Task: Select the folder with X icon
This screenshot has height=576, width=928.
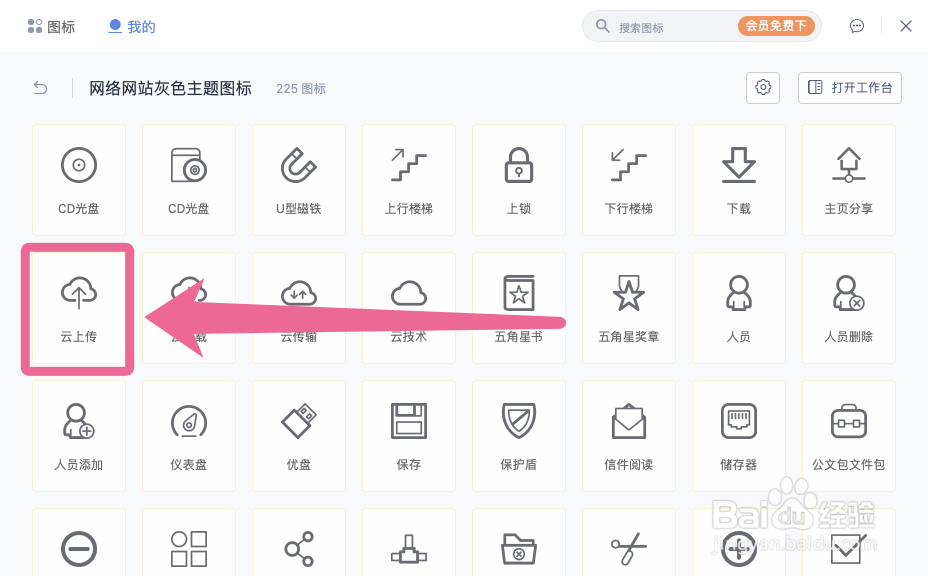Action: [519, 548]
